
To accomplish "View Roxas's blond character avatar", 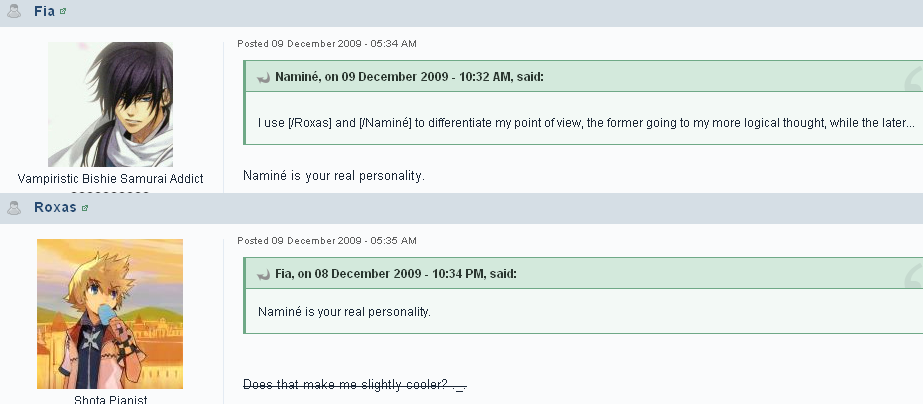I will 110,314.
